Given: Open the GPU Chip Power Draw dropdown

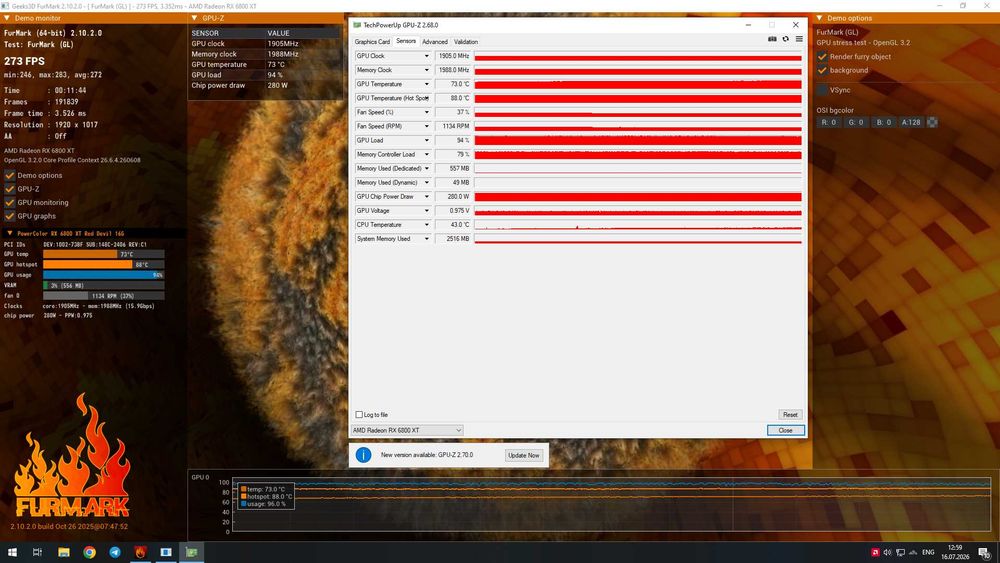Looking at the screenshot, I should 427,196.
